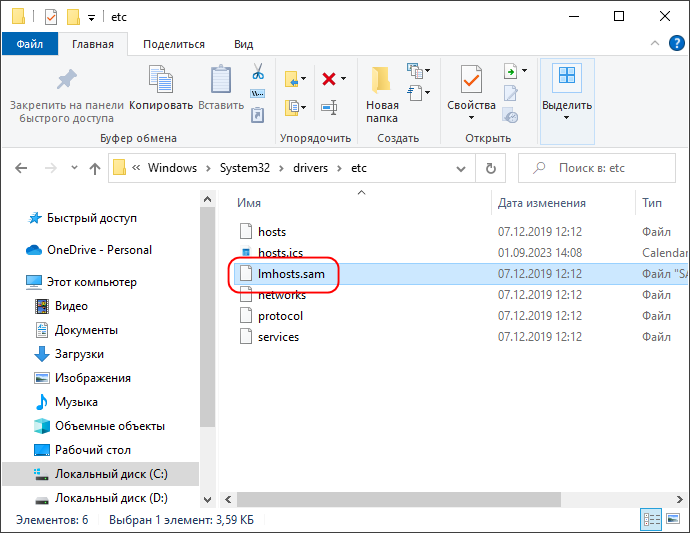The height and width of the screenshot is (533, 690).
Task: Click the Edit pencil icon in Открыть group
Action: 510,93
